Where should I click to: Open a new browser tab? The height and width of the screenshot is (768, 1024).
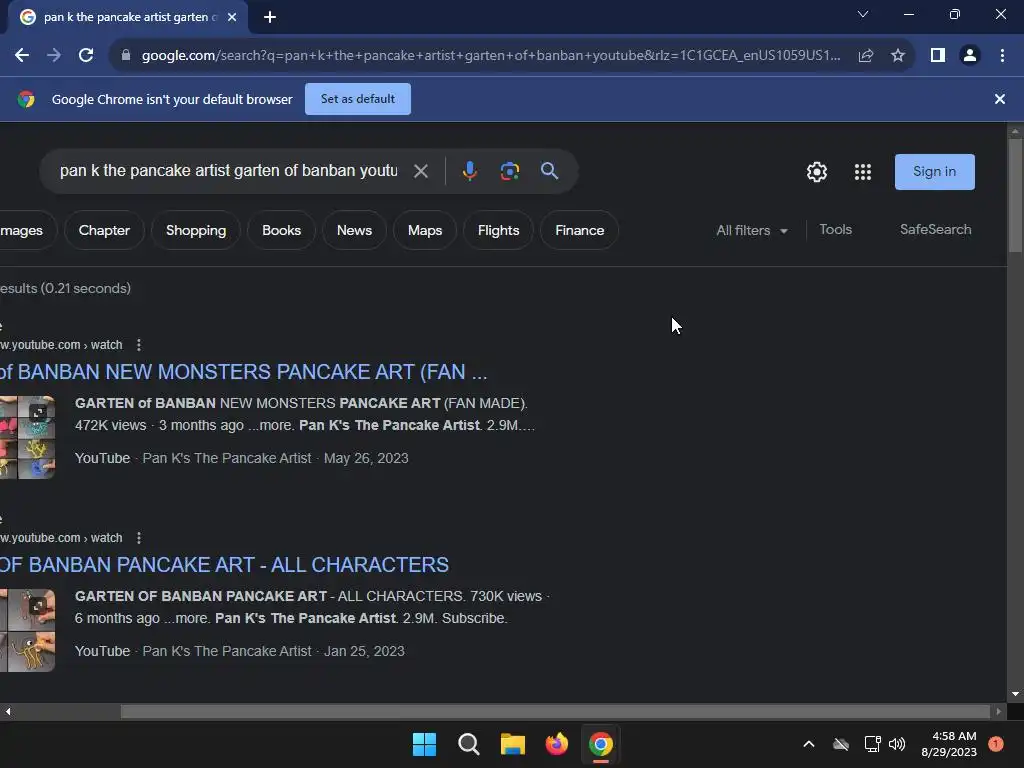[270, 17]
